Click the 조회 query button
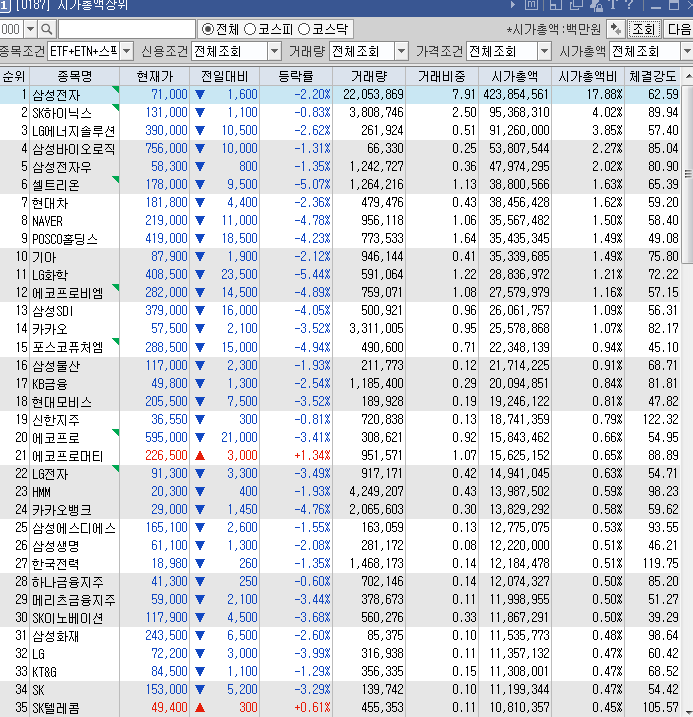The image size is (693, 717). click(x=644, y=29)
